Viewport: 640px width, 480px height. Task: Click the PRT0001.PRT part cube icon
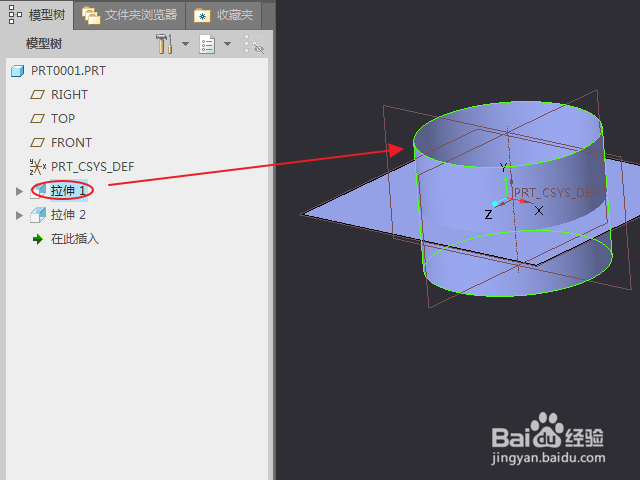17,71
